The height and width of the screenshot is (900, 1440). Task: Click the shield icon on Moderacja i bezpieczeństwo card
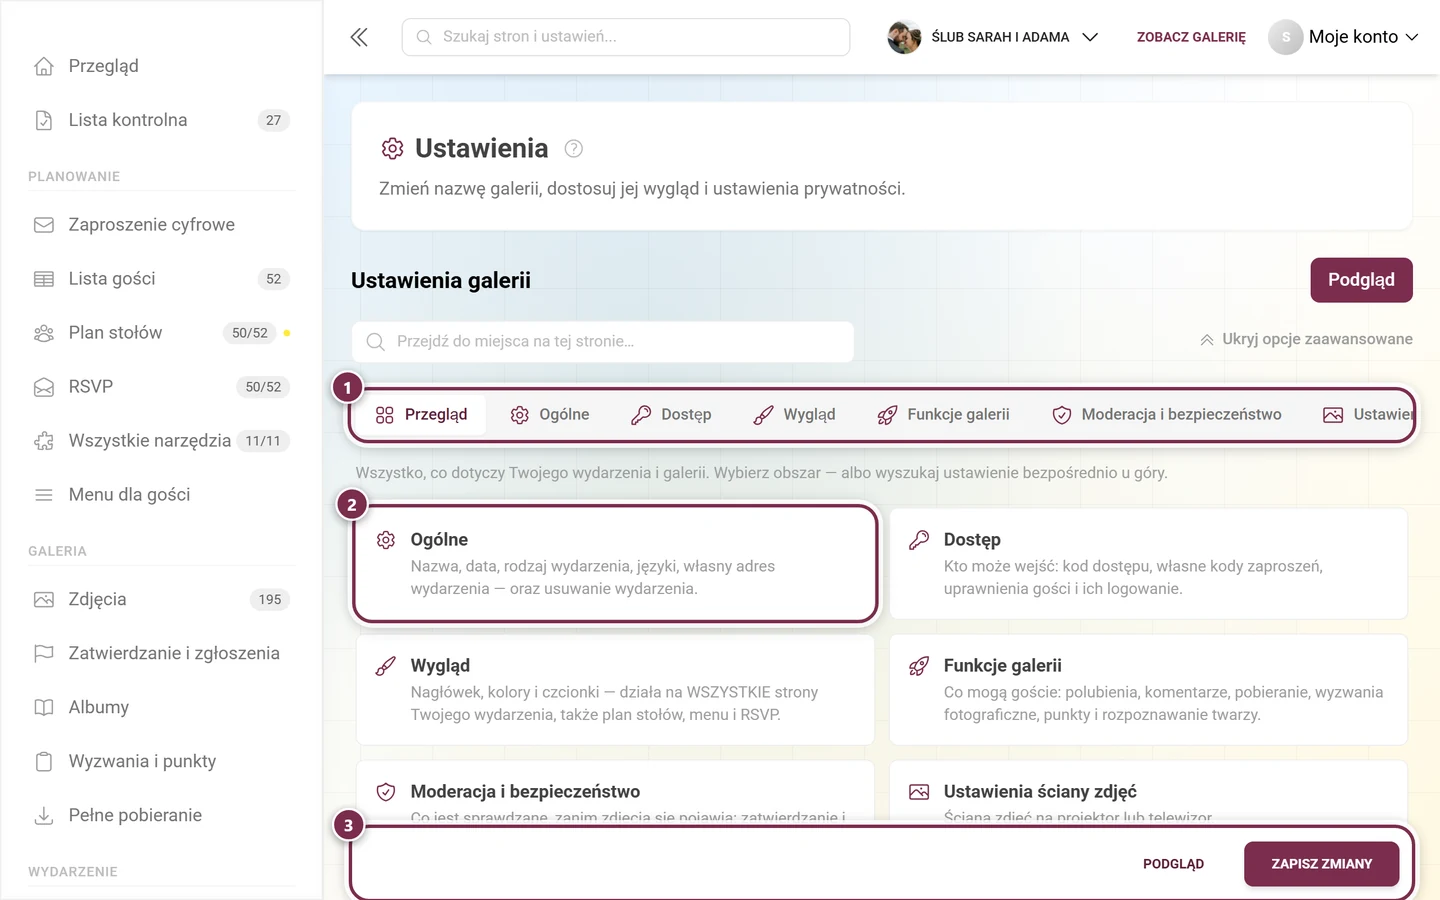pyautogui.click(x=386, y=792)
